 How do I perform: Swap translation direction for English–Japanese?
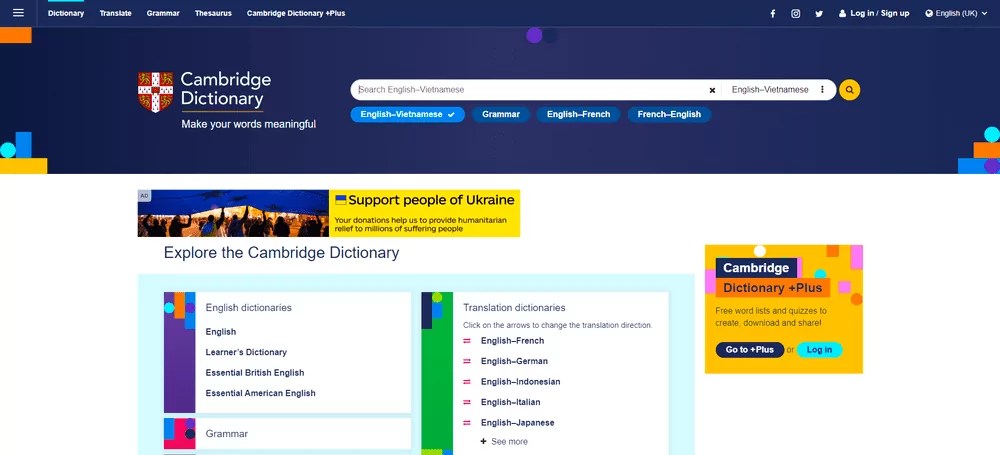[467, 423]
